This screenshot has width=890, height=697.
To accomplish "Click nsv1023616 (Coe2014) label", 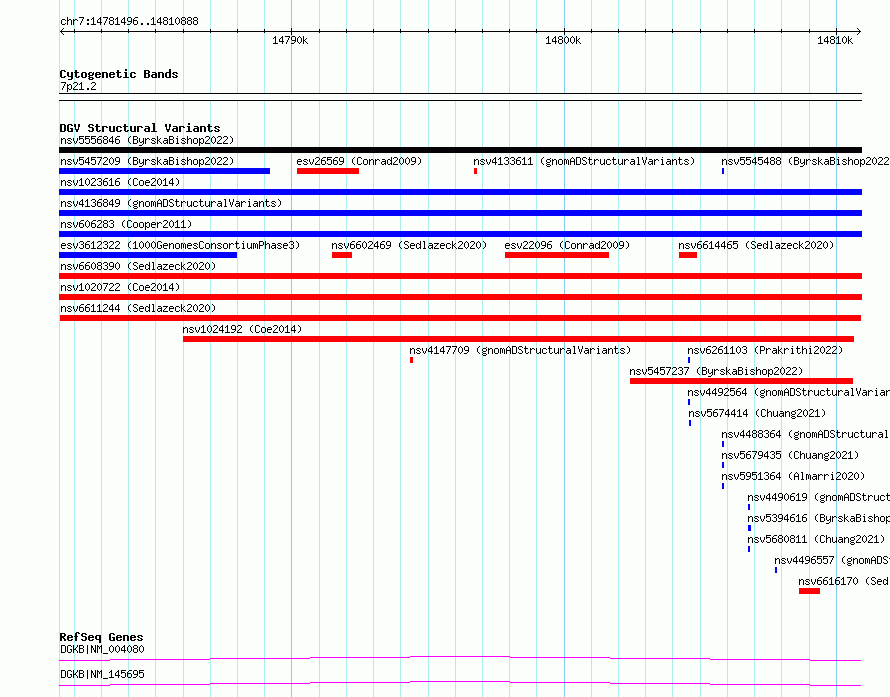I will click(120, 182).
